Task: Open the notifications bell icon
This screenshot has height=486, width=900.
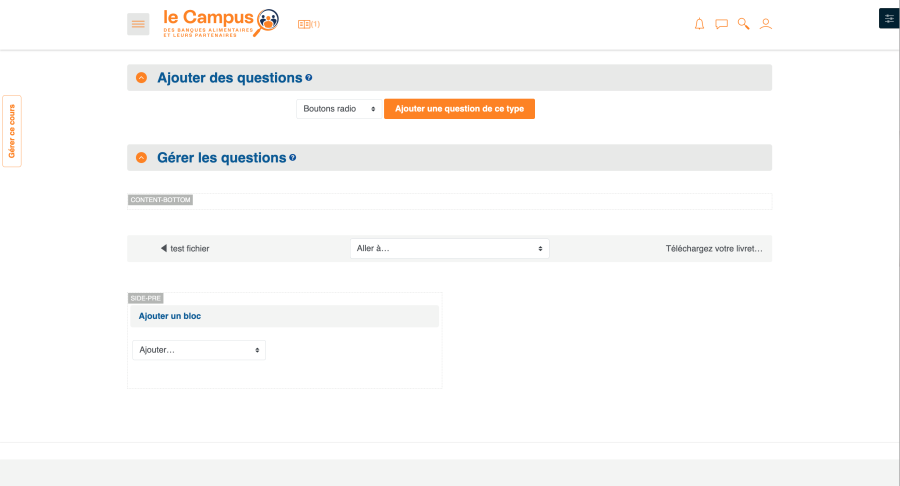Action: tap(699, 24)
